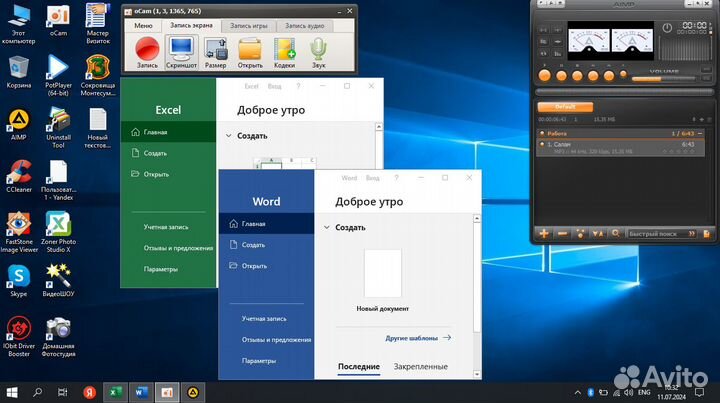720x403 pixels.
Task: Click the minus remove-track icon in AIMP
Action: (563, 233)
